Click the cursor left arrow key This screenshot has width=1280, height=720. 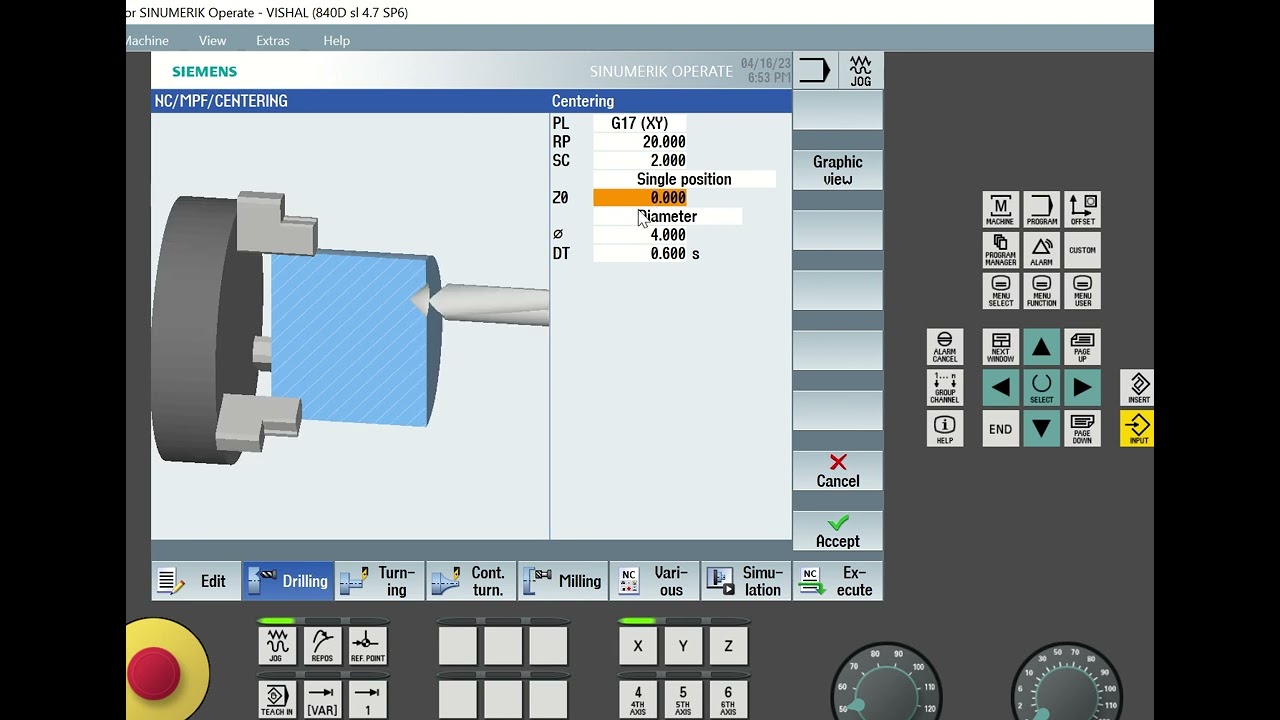[x=1000, y=388]
